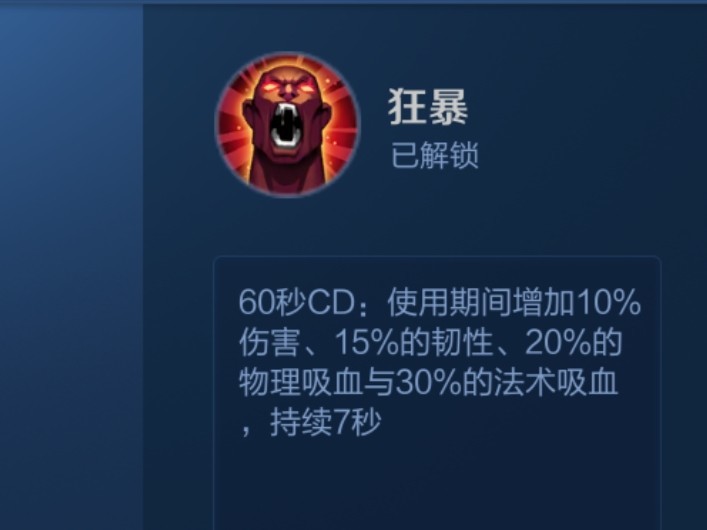The height and width of the screenshot is (530, 707).
Task: Click the top border of description box
Action: (x=437, y=257)
